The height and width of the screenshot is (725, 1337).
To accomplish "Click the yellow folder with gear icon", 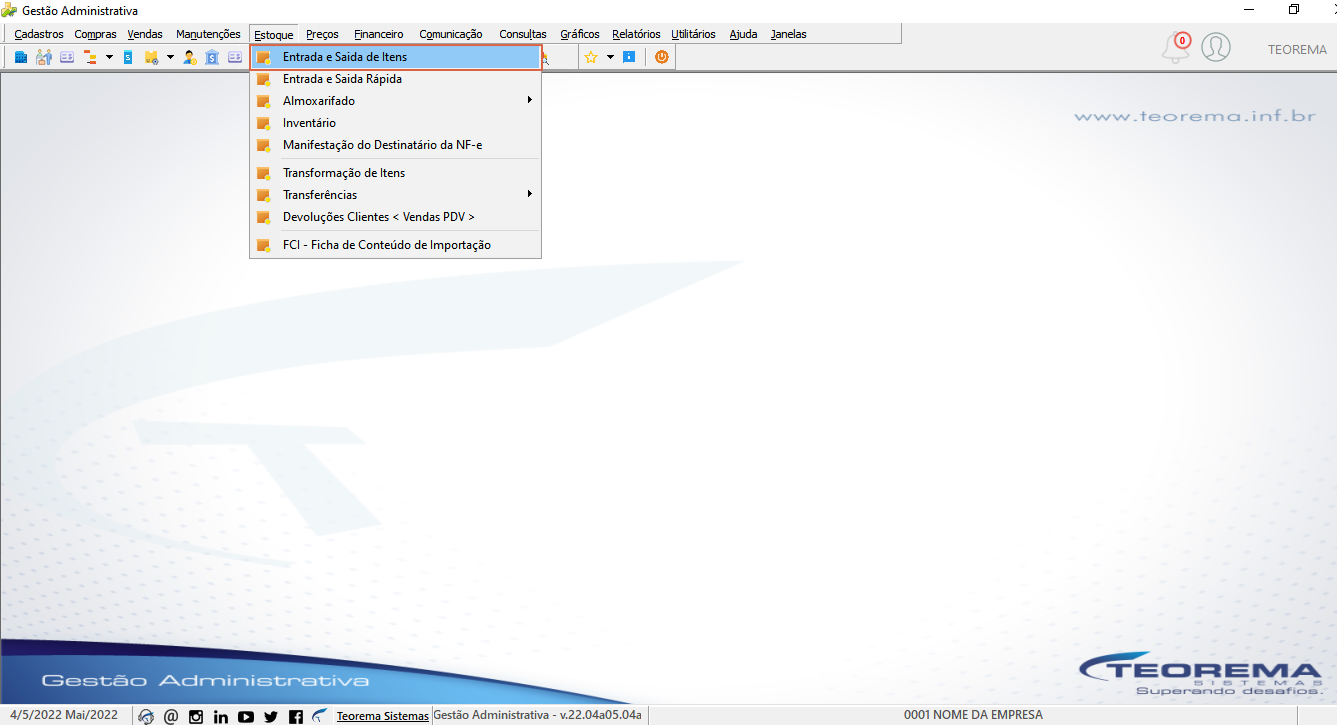I will tap(152, 57).
